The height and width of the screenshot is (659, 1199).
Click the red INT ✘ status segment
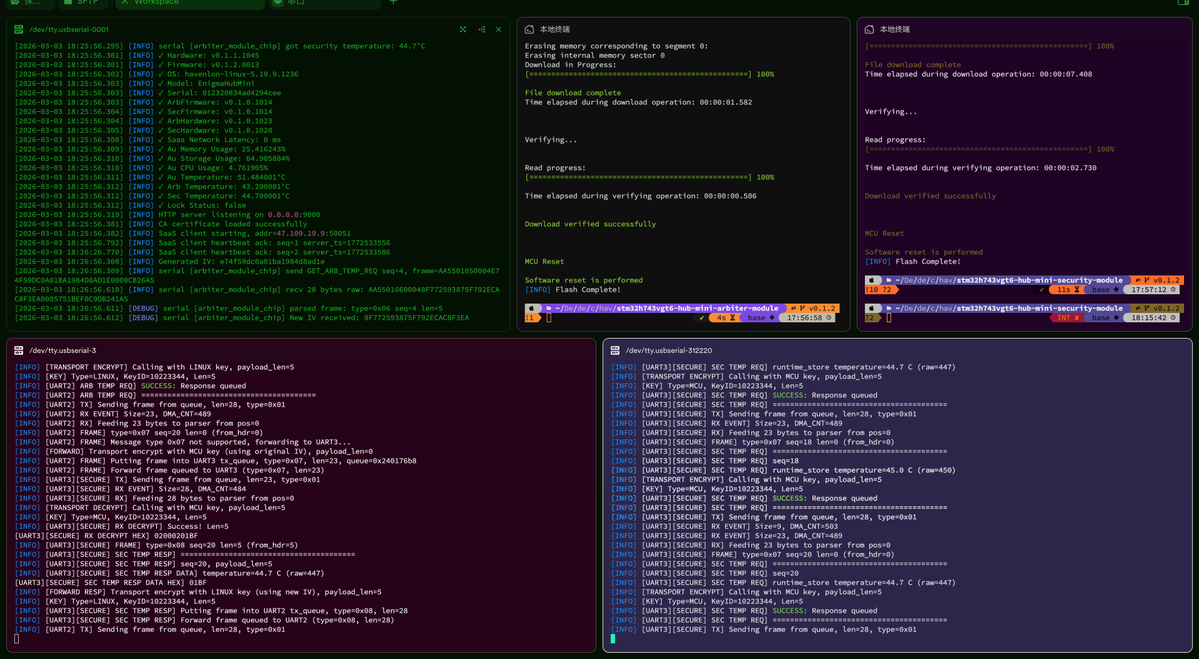point(1067,317)
